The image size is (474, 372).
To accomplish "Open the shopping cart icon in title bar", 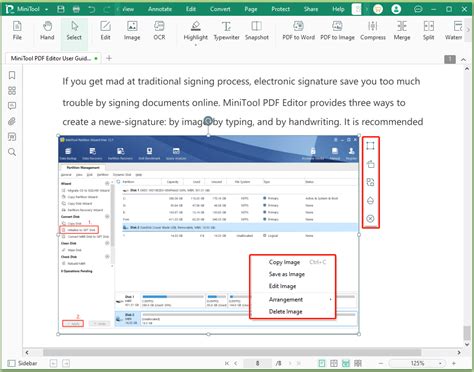I will (378, 9).
